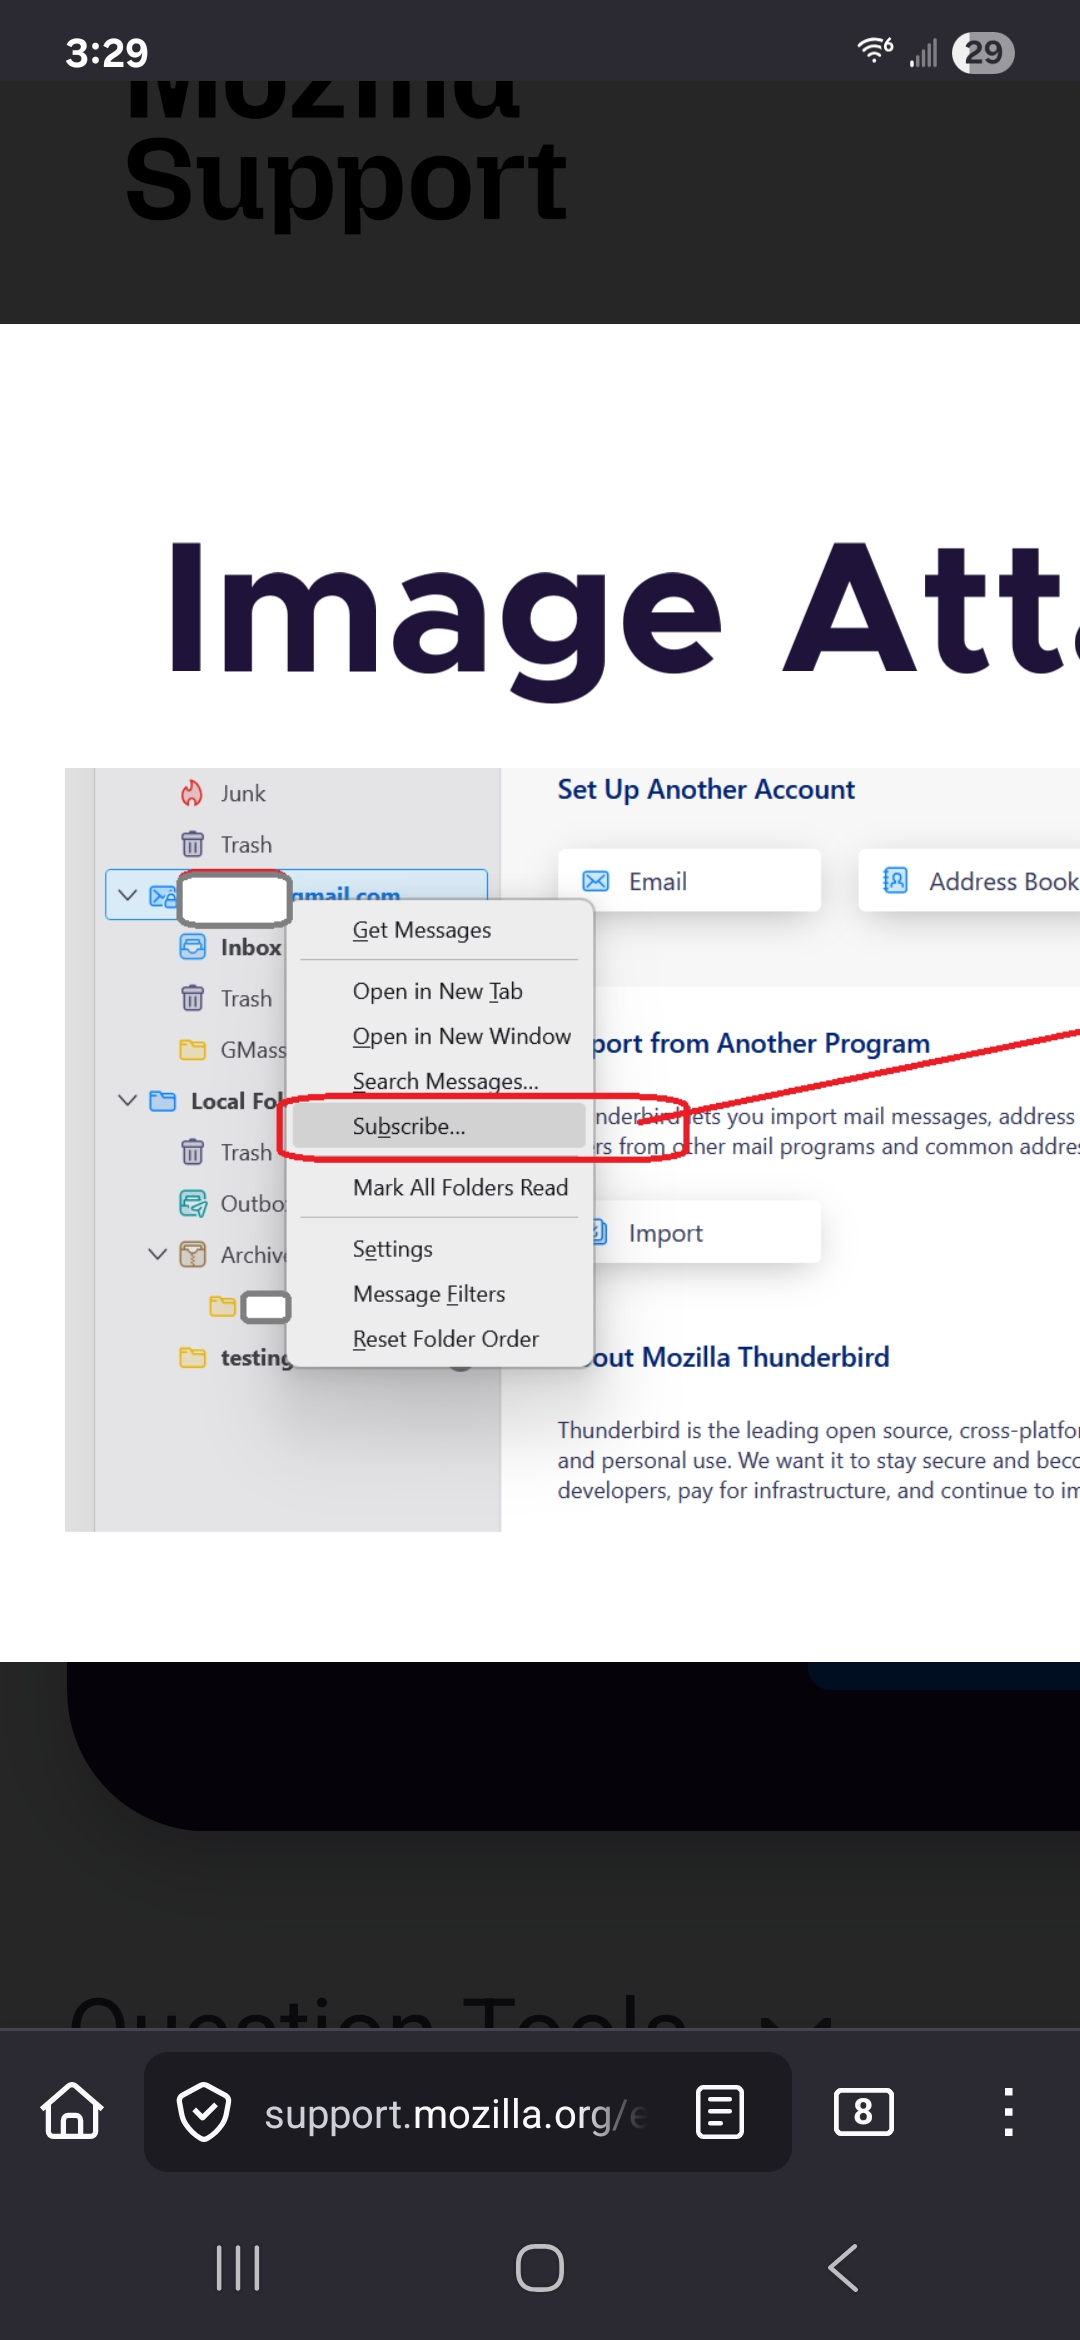Select the testing folder label
Screen dimensions: 1080x2340
click(256, 1357)
